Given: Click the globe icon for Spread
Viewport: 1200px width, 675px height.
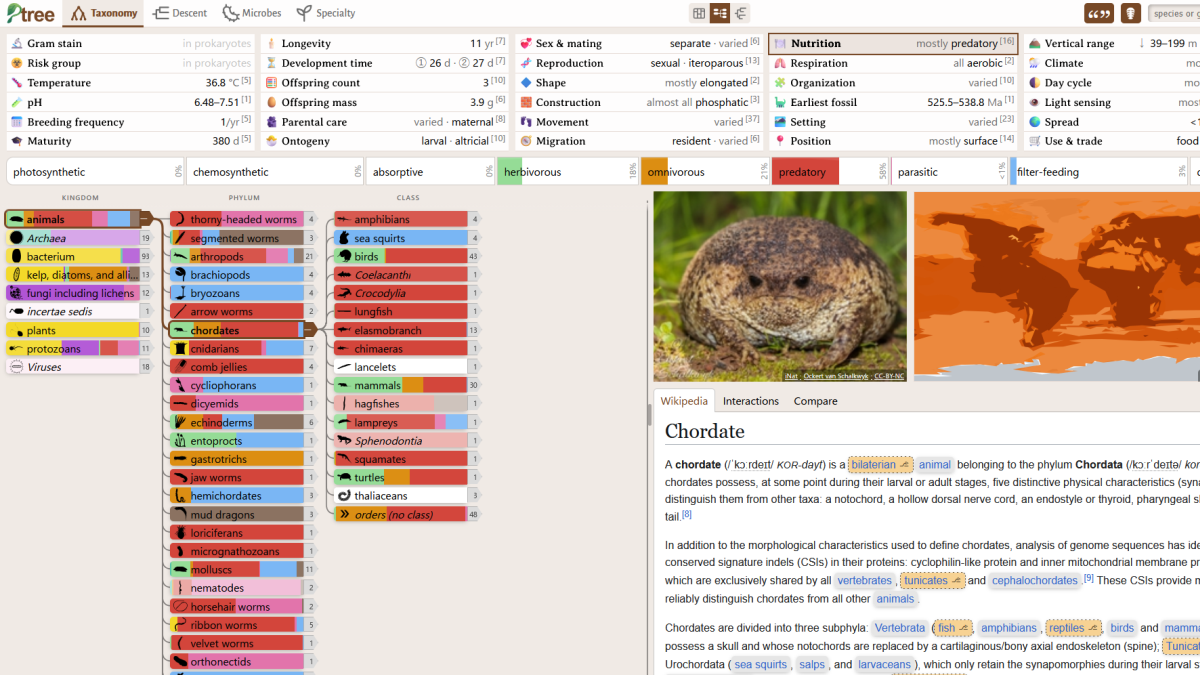Looking at the screenshot, I should [x=1035, y=122].
